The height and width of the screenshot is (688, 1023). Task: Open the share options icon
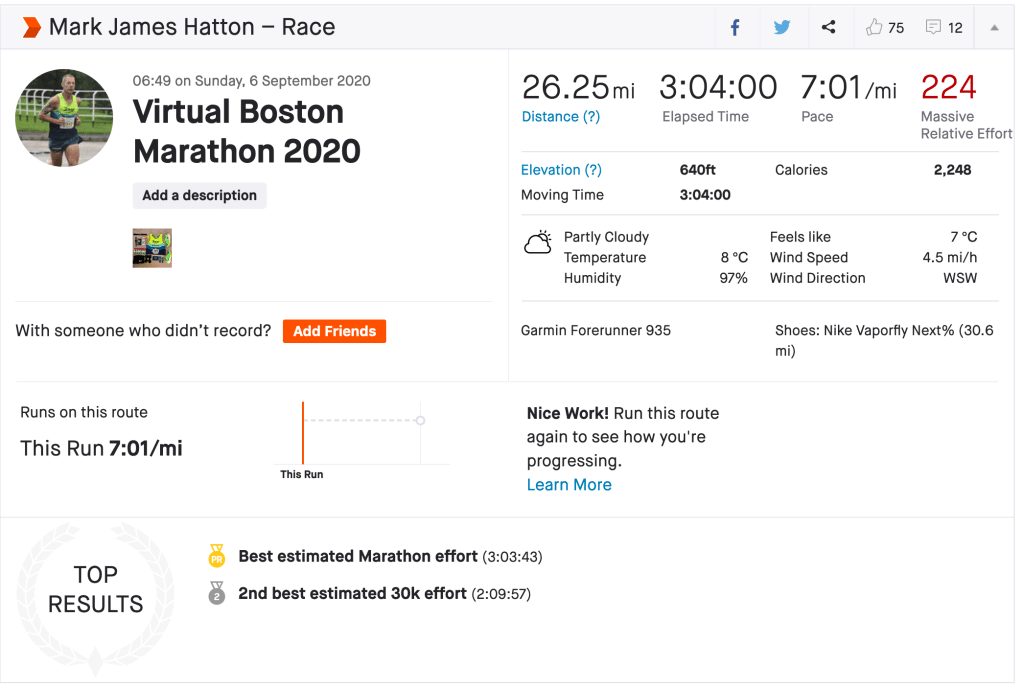click(828, 27)
